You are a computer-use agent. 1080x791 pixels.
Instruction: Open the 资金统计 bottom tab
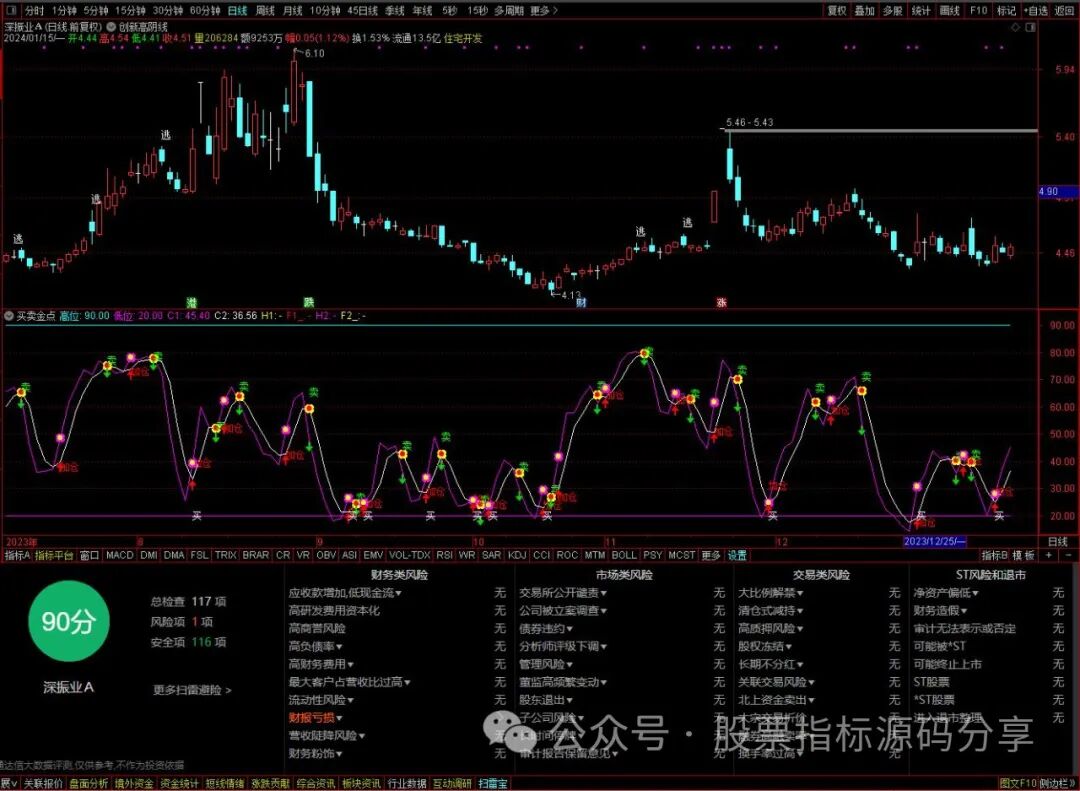(179, 784)
